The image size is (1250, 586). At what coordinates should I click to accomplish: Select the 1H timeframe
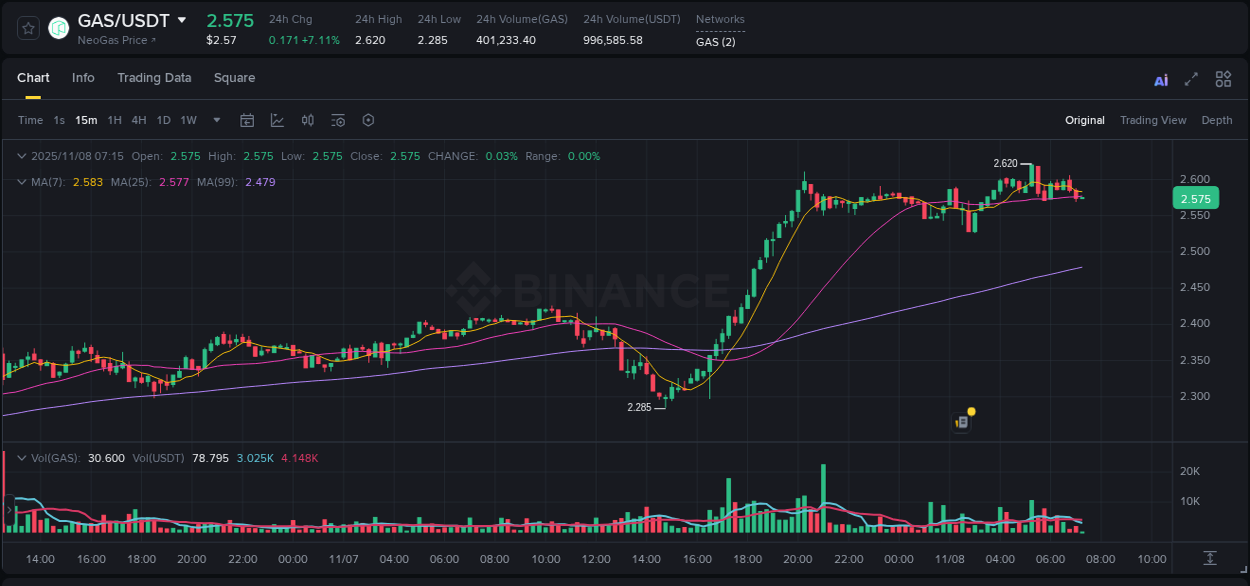[x=115, y=120]
